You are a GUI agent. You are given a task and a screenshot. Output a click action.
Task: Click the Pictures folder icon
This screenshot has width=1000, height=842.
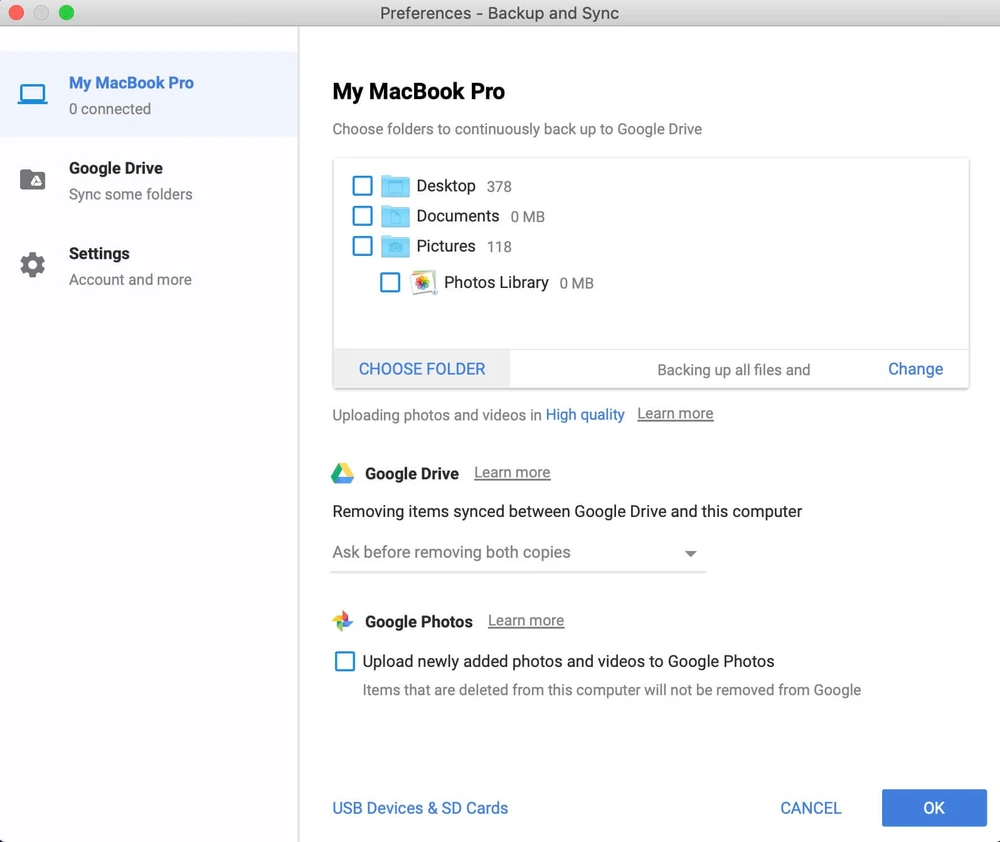point(396,246)
